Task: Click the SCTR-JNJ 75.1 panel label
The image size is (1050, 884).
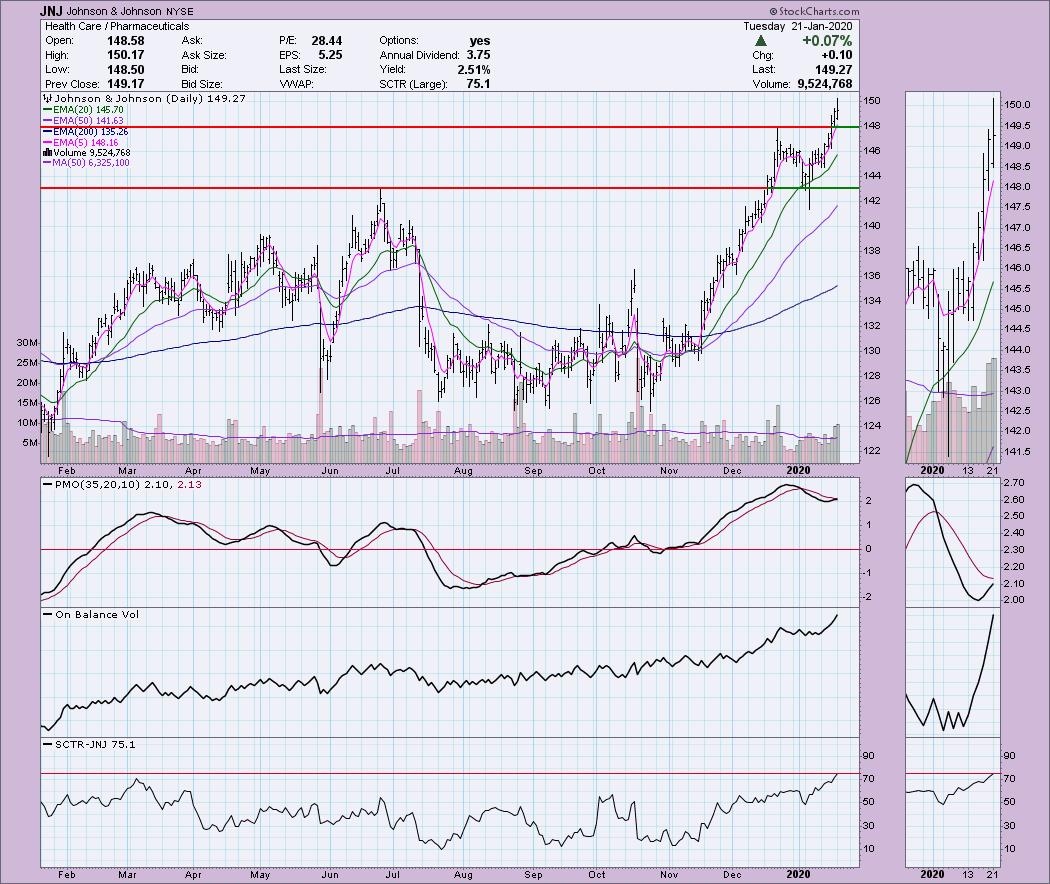Action: (x=89, y=745)
